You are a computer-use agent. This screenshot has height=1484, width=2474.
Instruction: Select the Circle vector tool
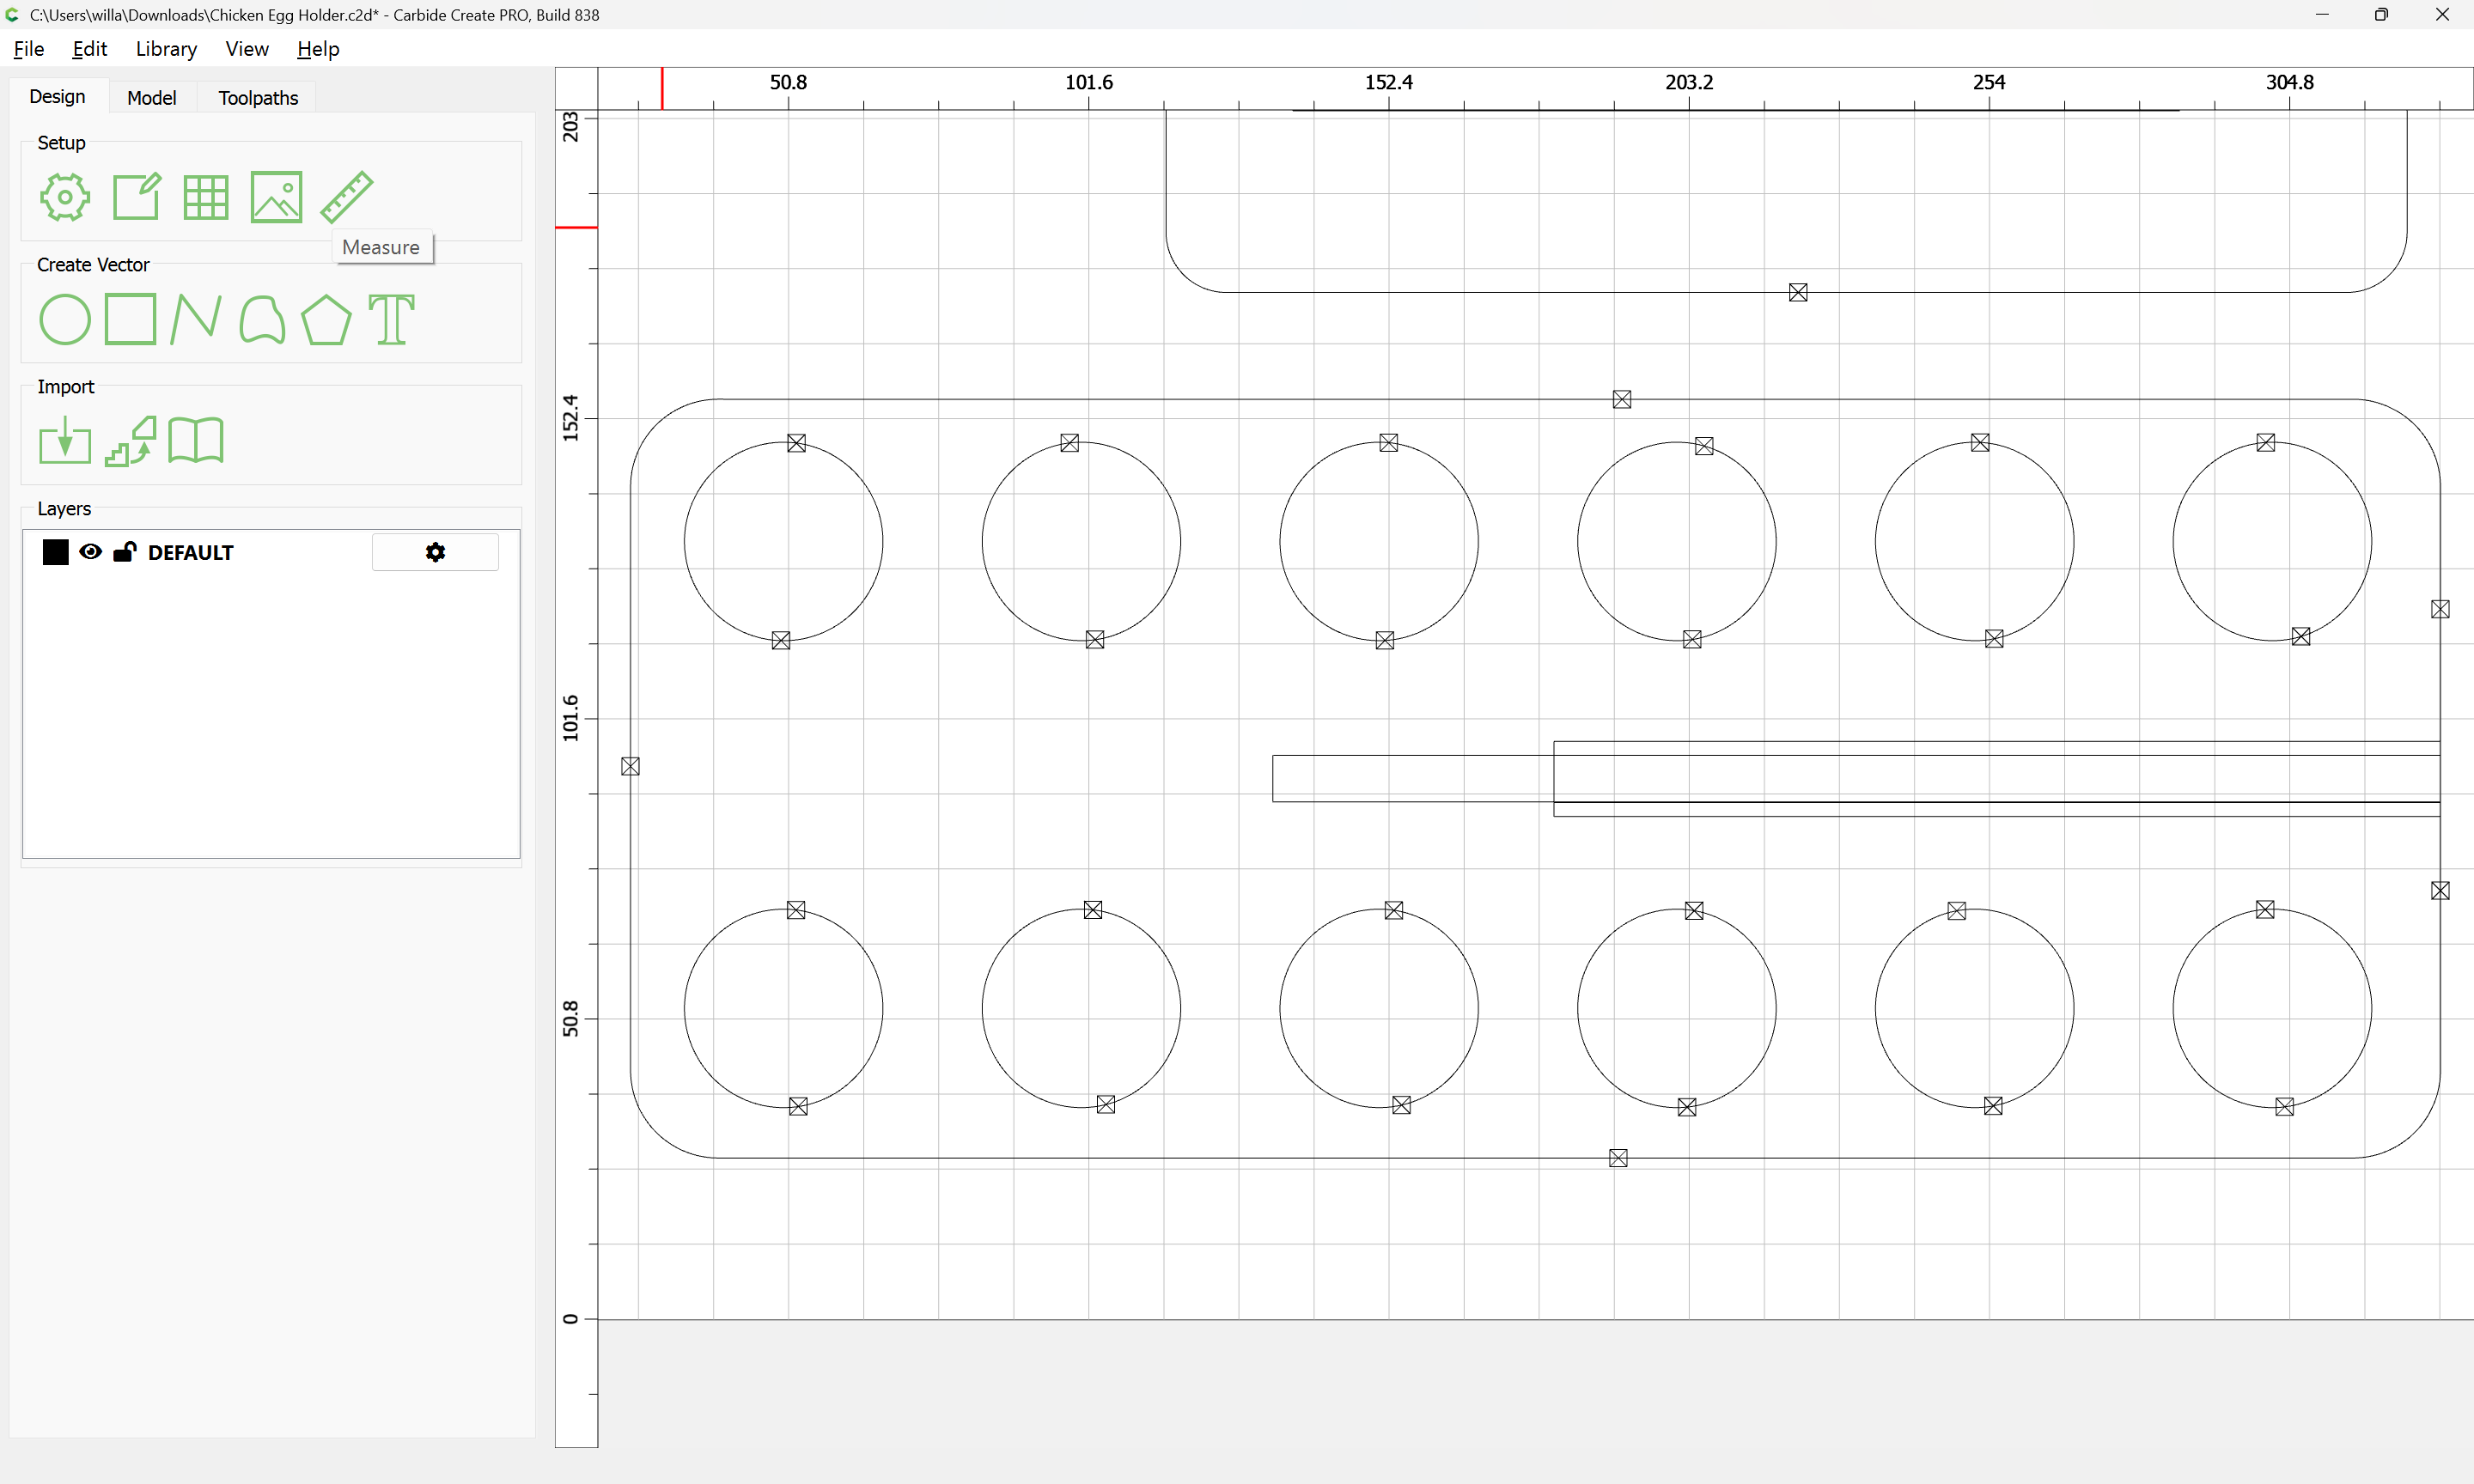tap(65, 320)
